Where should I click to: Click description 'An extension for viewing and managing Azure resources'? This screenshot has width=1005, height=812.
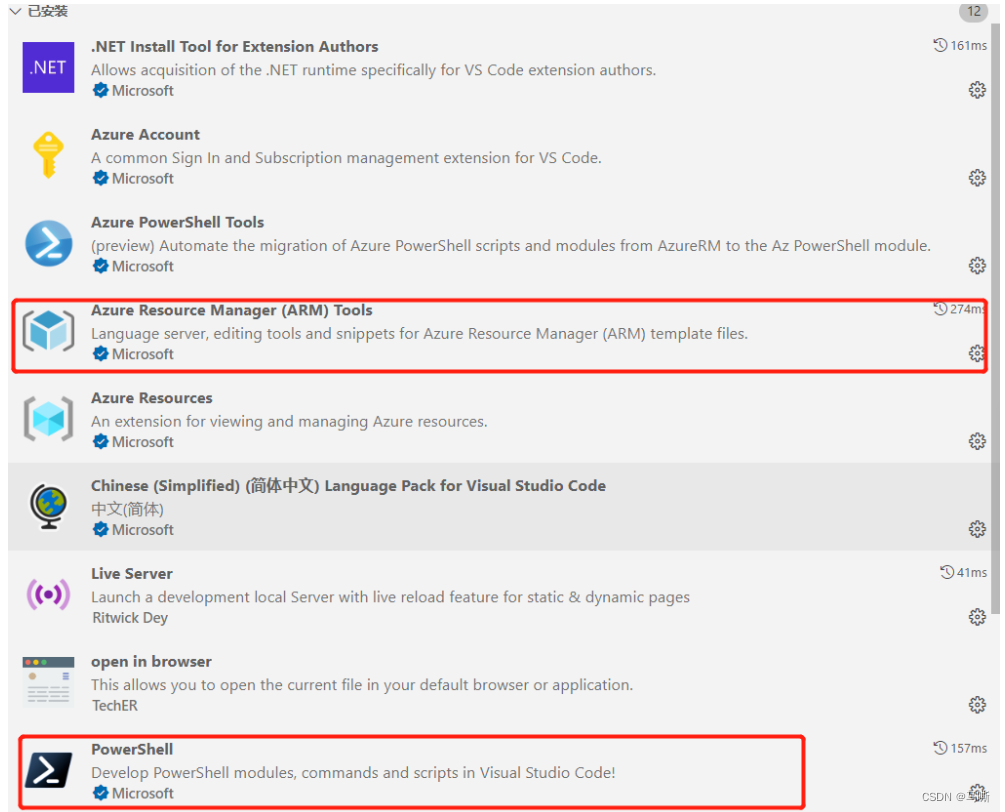tap(289, 422)
